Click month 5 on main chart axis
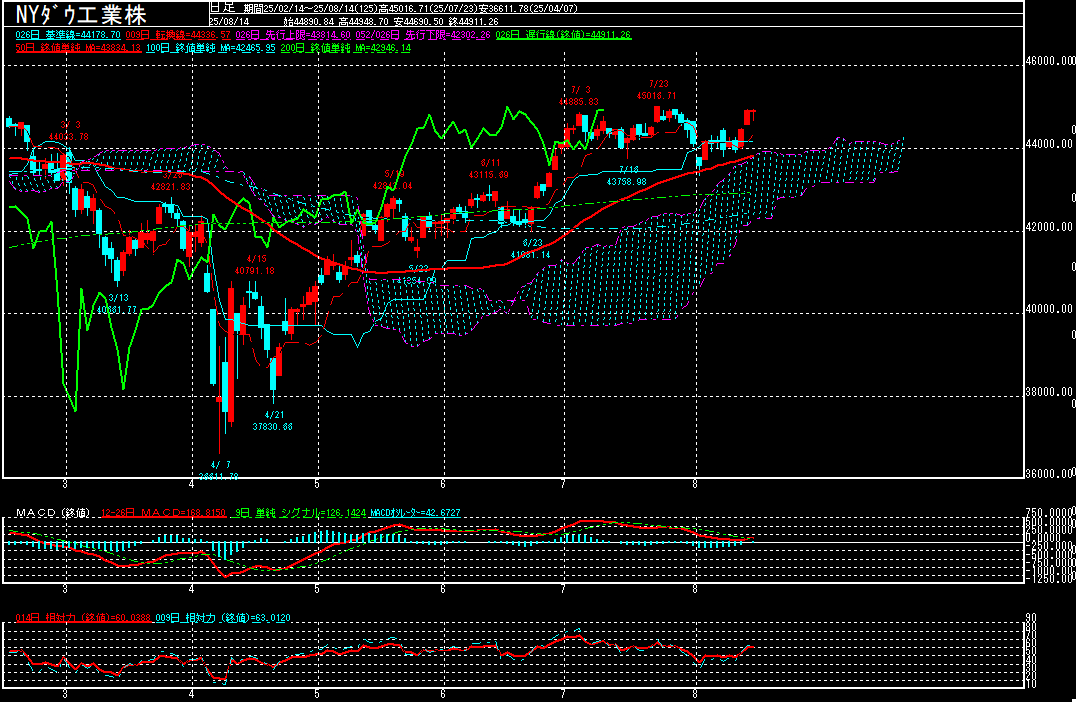The image size is (1076, 702). (x=317, y=484)
